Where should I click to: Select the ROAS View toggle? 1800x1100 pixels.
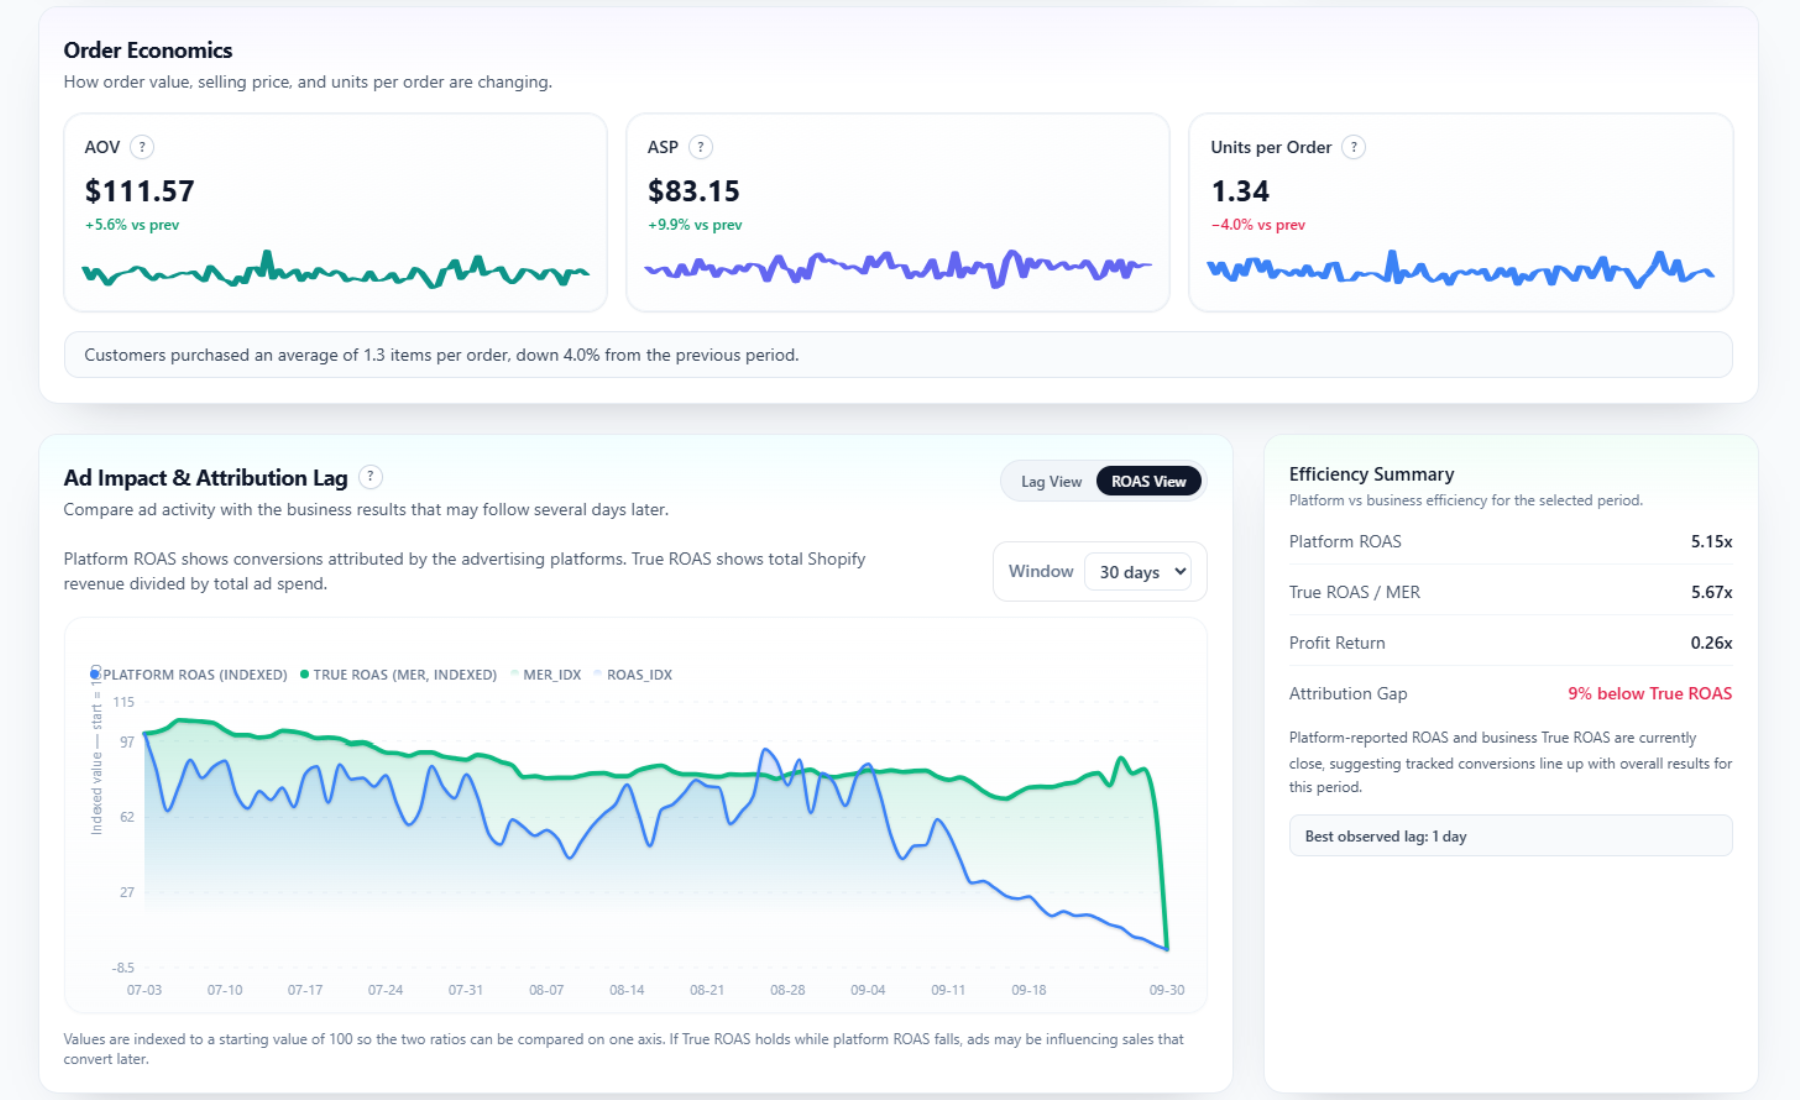click(1149, 481)
